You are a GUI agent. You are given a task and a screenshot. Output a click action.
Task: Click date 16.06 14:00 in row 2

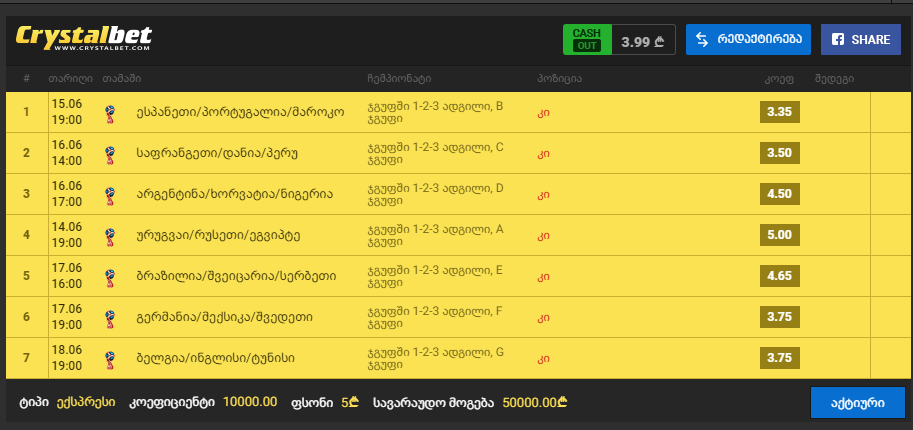67,153
